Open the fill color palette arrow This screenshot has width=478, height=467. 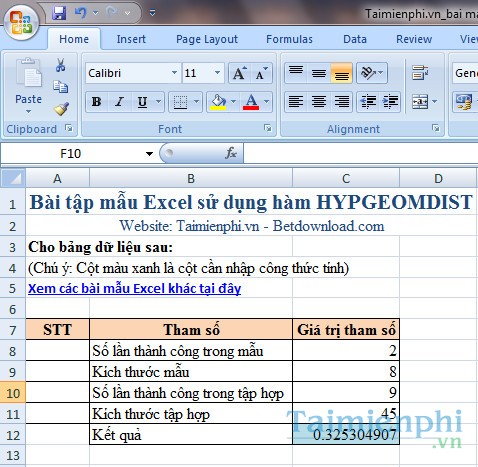(x=233, y=102)
